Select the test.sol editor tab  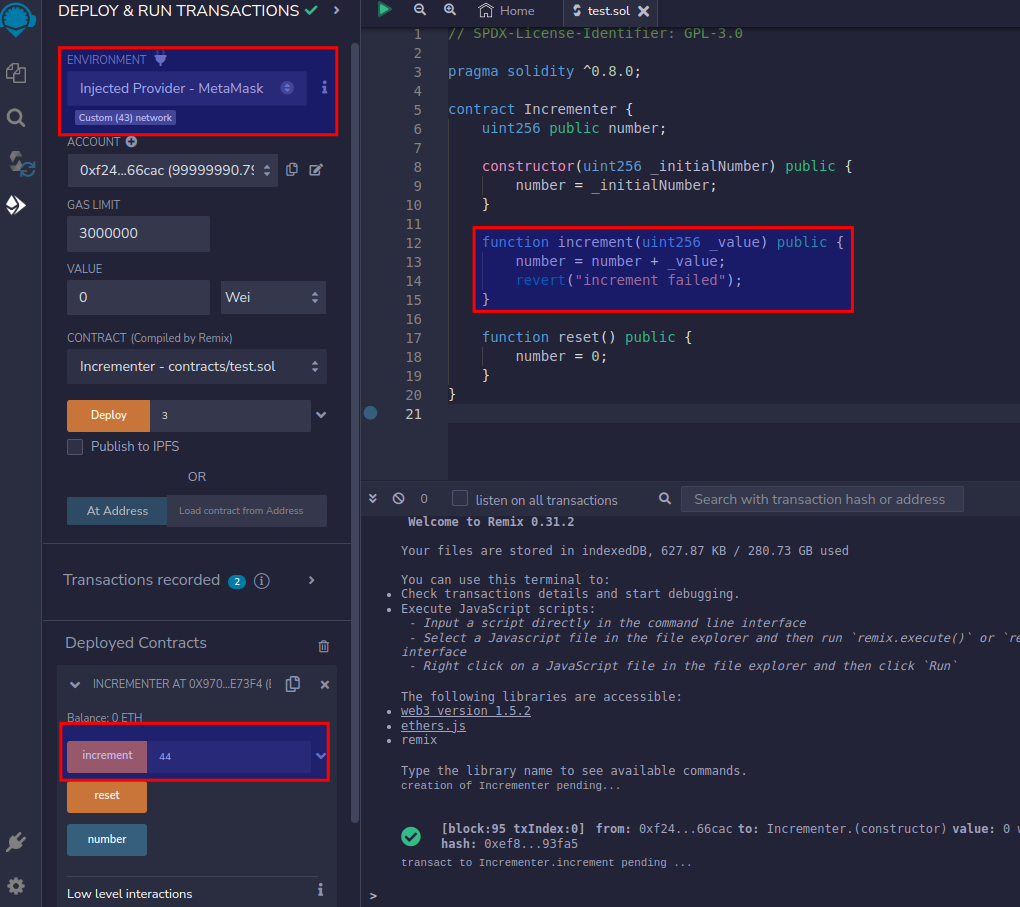[602, 12]
